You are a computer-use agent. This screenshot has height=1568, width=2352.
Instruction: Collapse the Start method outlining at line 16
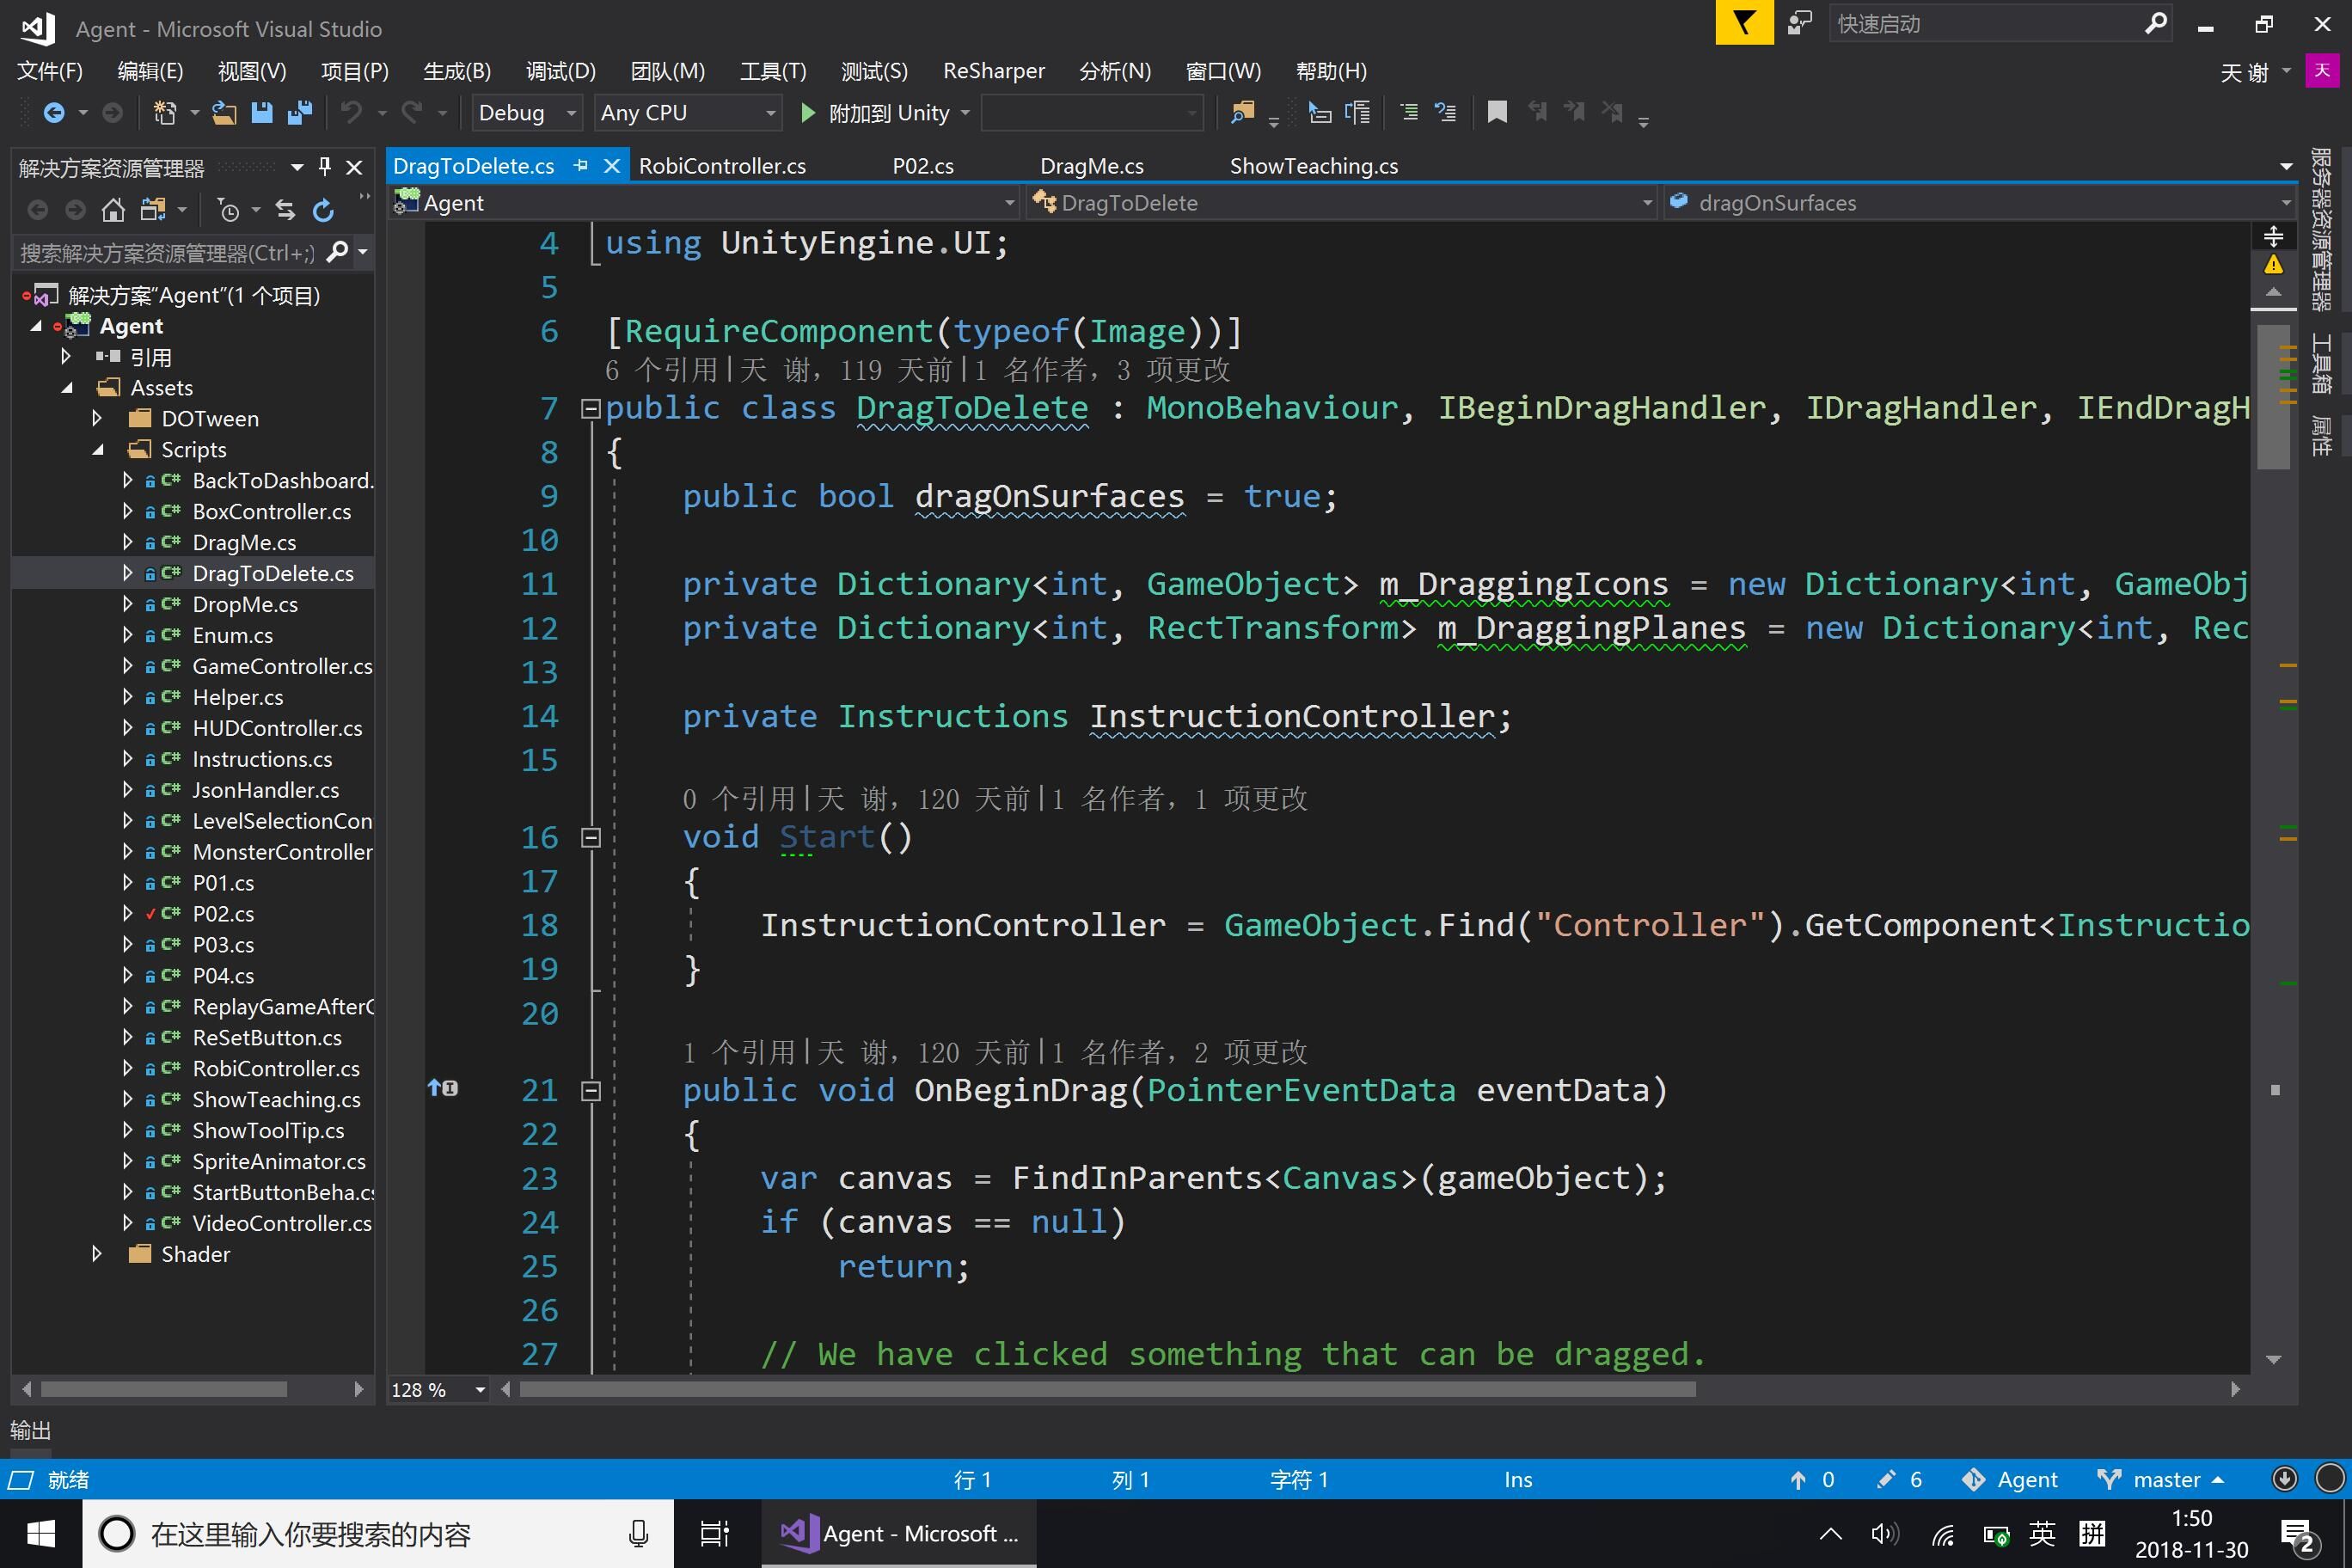point(590,838)
